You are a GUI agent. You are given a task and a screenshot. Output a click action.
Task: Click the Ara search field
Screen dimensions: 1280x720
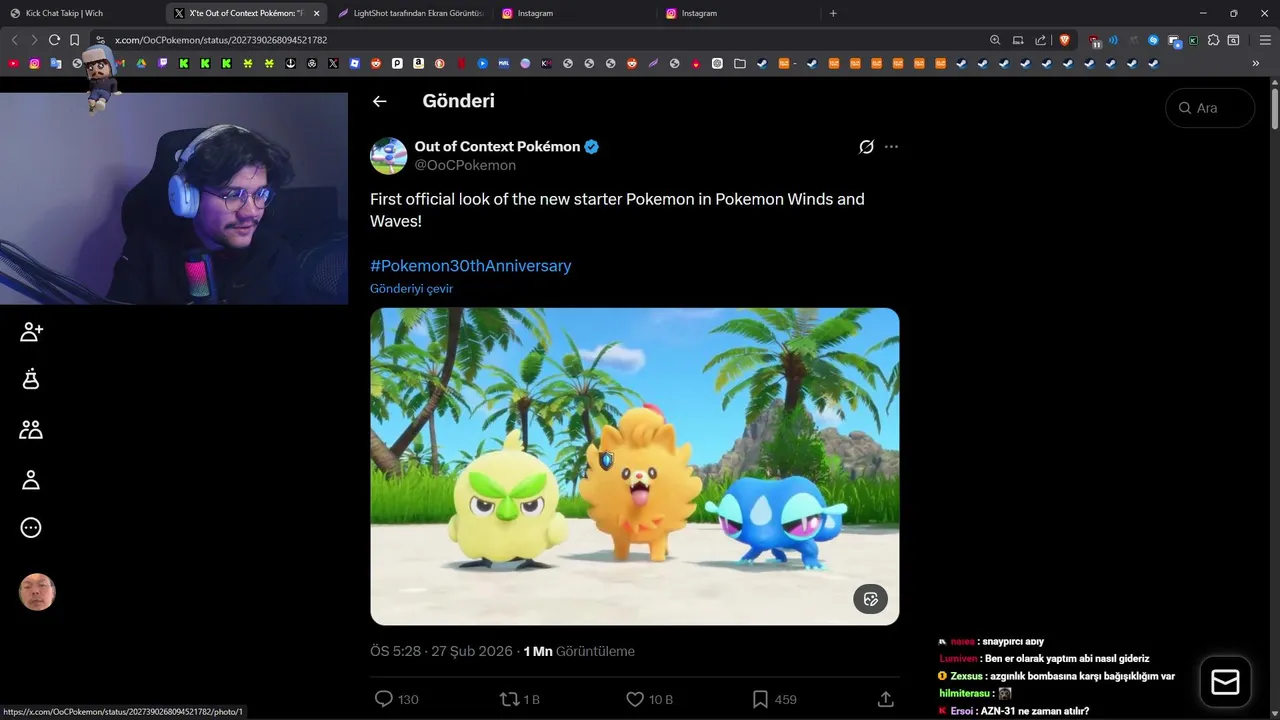click(1210, 108)
